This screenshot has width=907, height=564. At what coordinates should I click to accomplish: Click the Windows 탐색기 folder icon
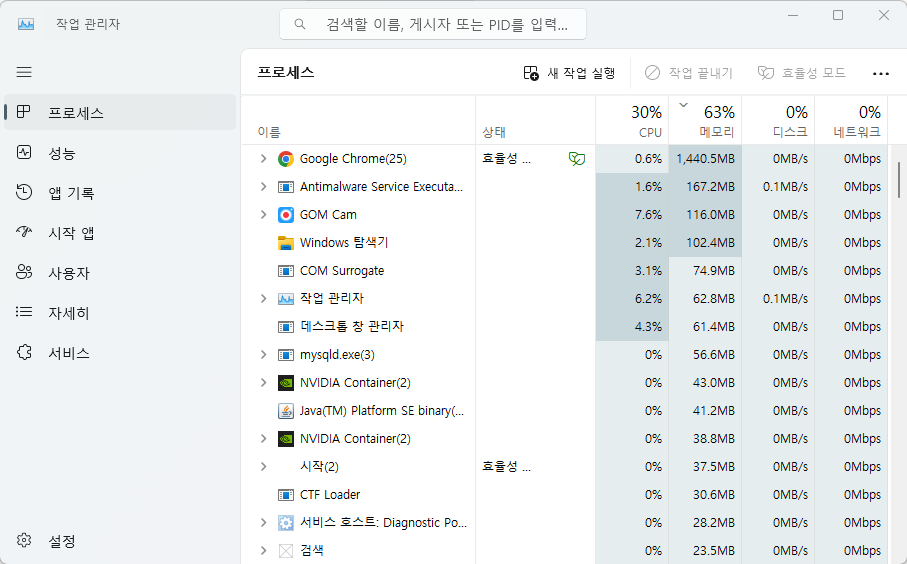[x=286, y=243]
